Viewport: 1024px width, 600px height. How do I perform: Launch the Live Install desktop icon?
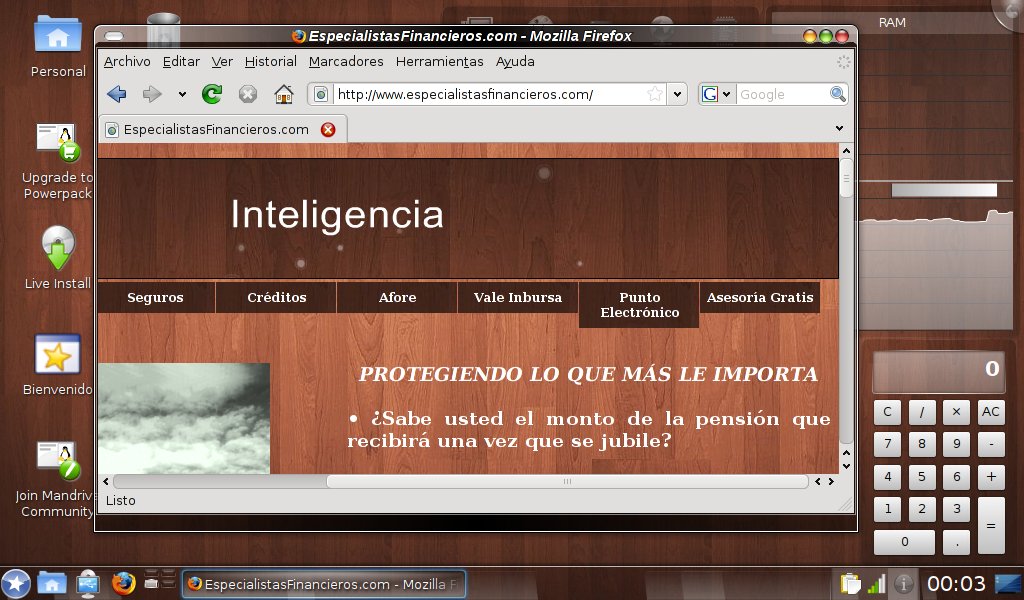click(58, 257)
